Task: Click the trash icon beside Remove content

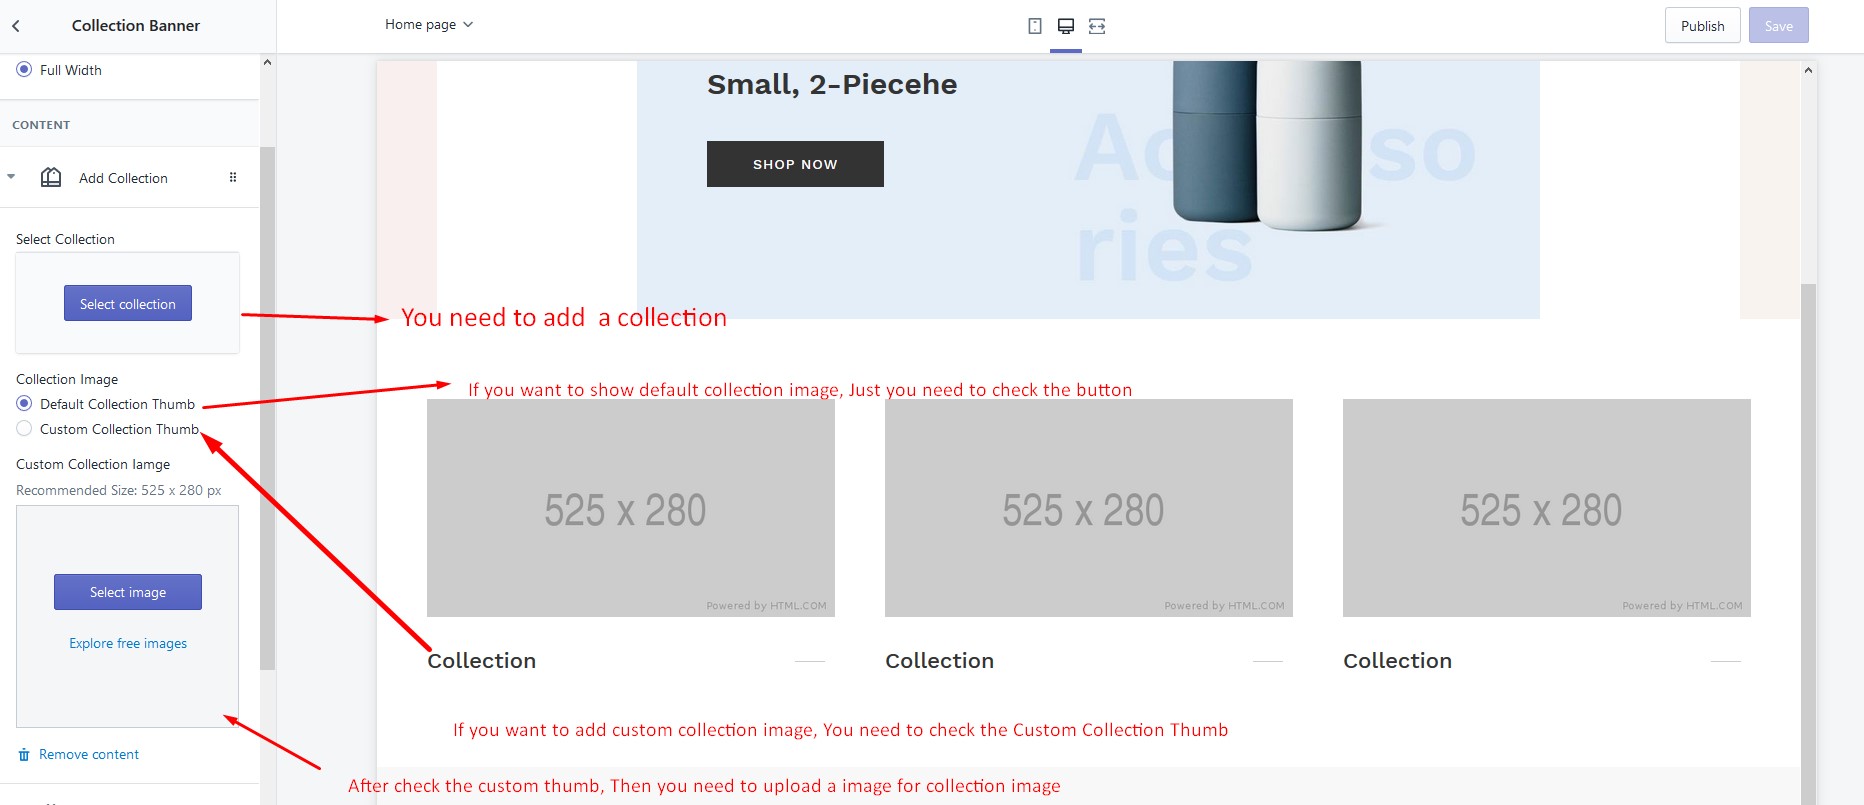Action: tap(24, 755)
